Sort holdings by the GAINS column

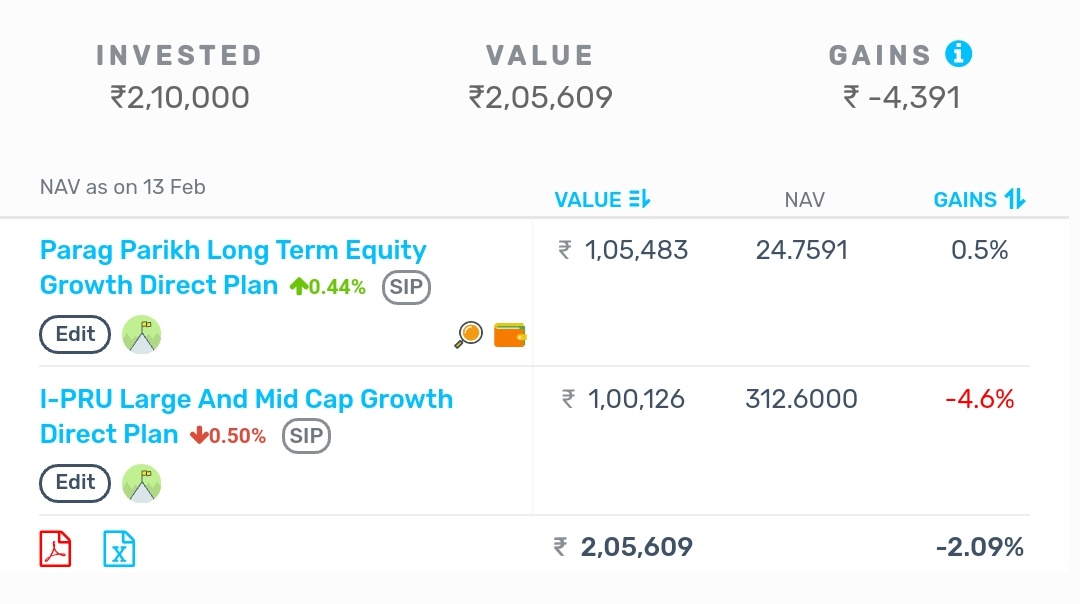tap(979, 200)
